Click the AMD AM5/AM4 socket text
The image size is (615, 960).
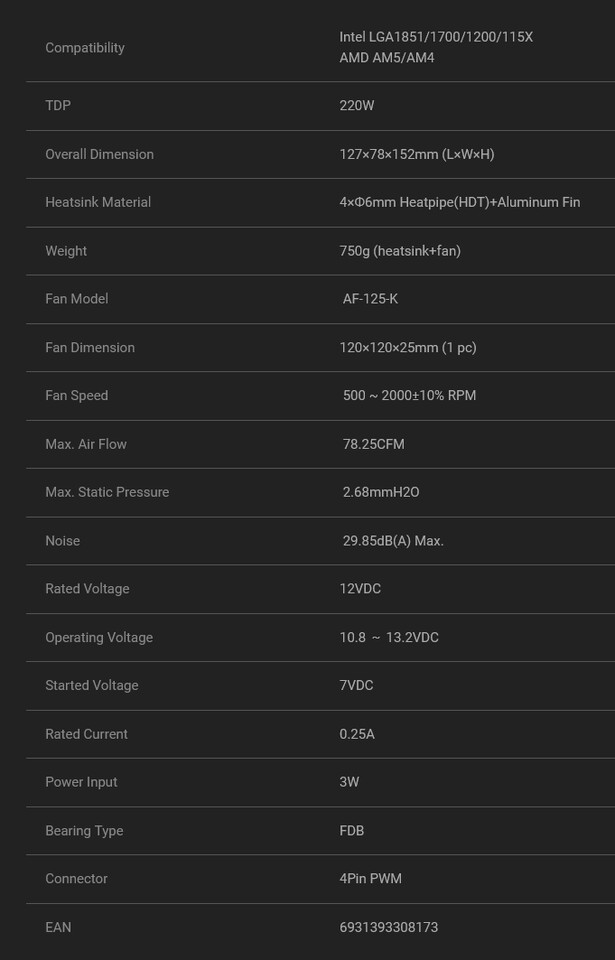tap(386, 58)
